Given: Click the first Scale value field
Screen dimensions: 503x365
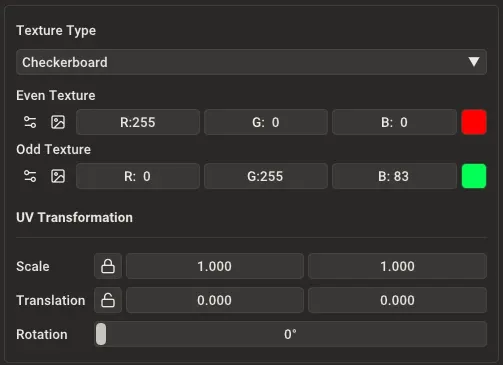Looking at the screenshot, I should tap(215, 266).
